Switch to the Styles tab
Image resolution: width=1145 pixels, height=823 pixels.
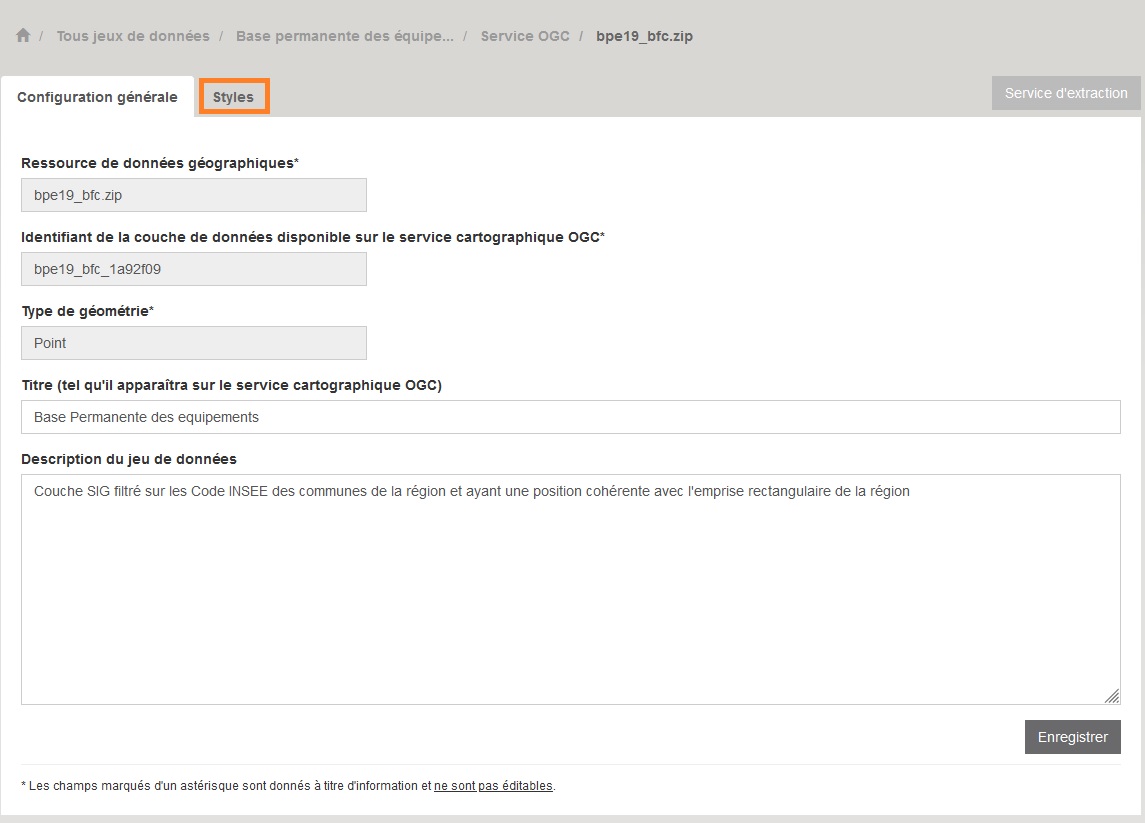tap(234, 96)
